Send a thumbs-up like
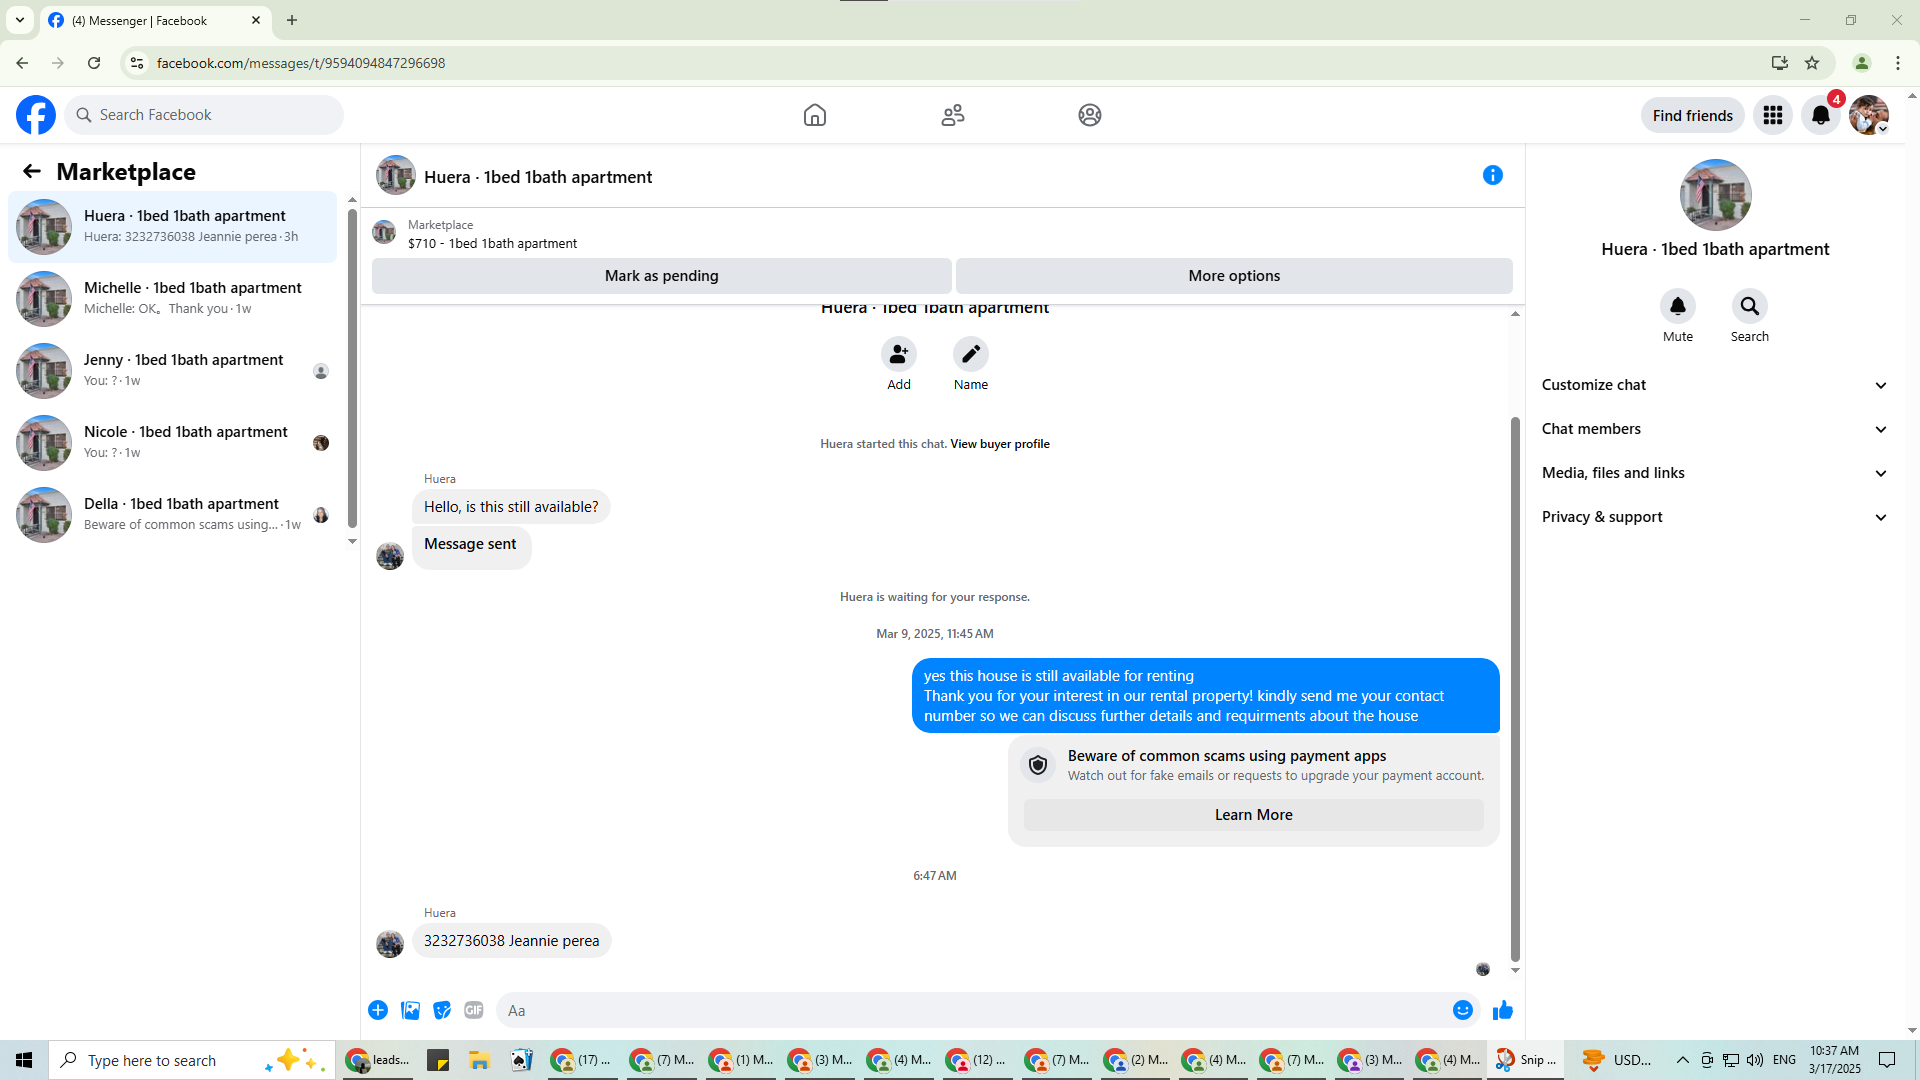Viewport: 1920px width, 1080px height. pyautogui.click(x=1503, y=1010)
